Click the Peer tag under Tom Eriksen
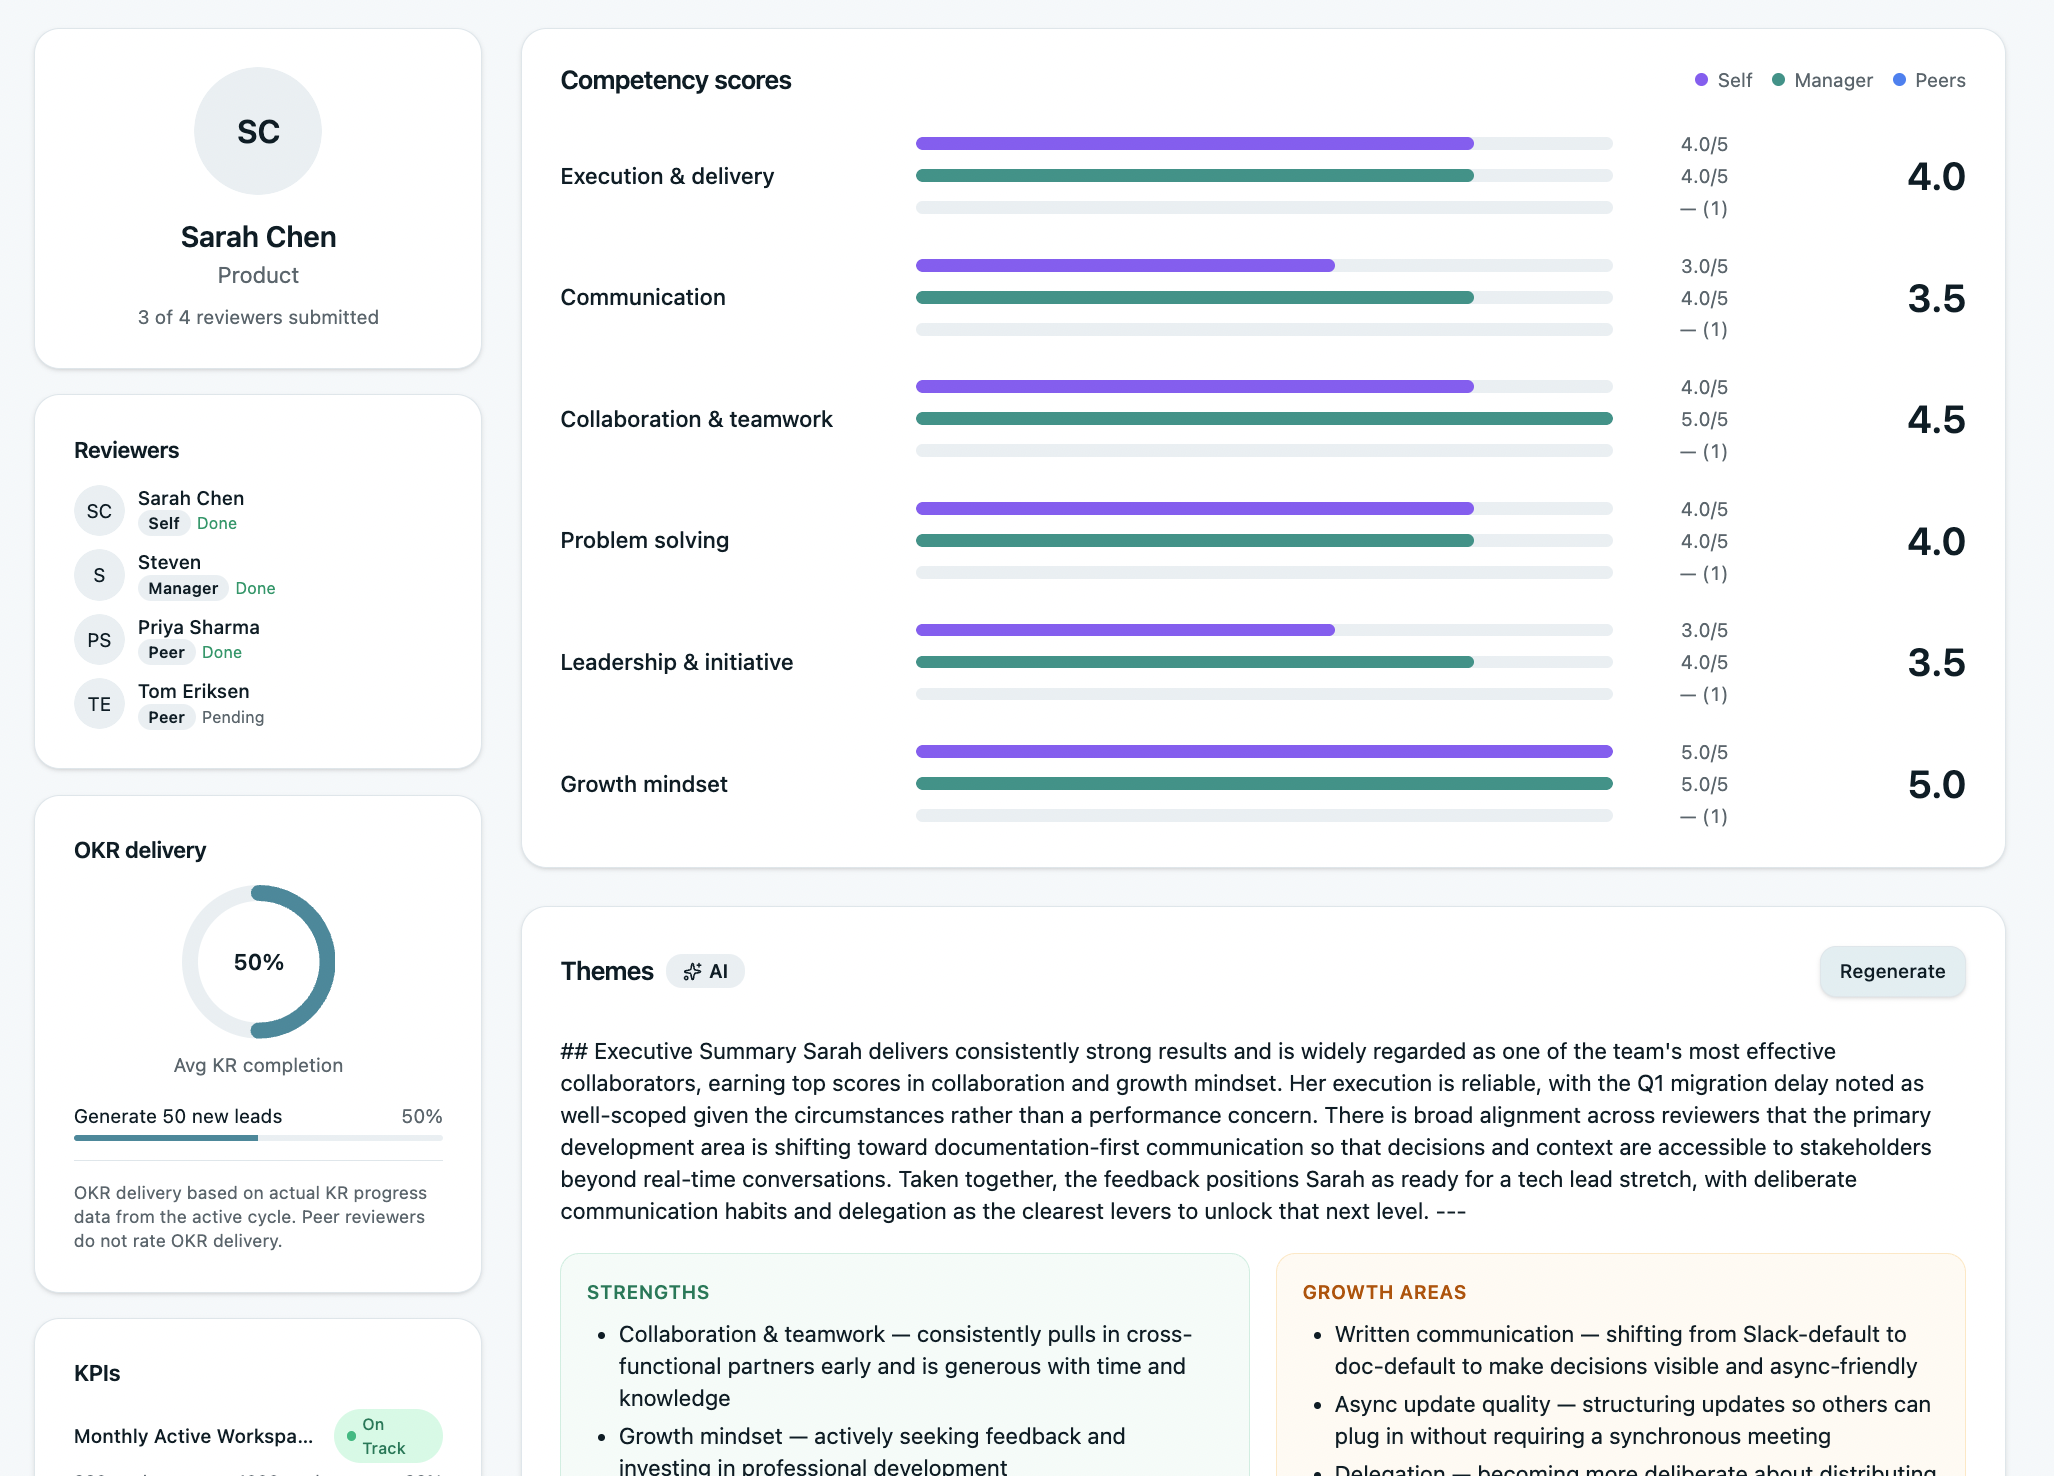 click(x=166, y=717)
